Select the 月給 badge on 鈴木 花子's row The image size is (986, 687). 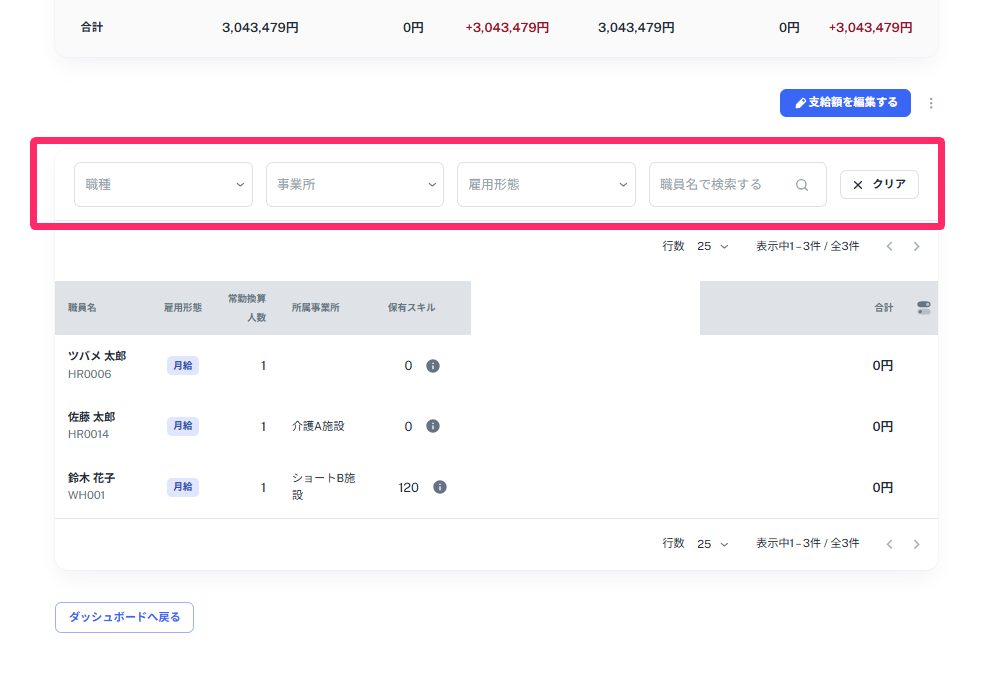182,487
